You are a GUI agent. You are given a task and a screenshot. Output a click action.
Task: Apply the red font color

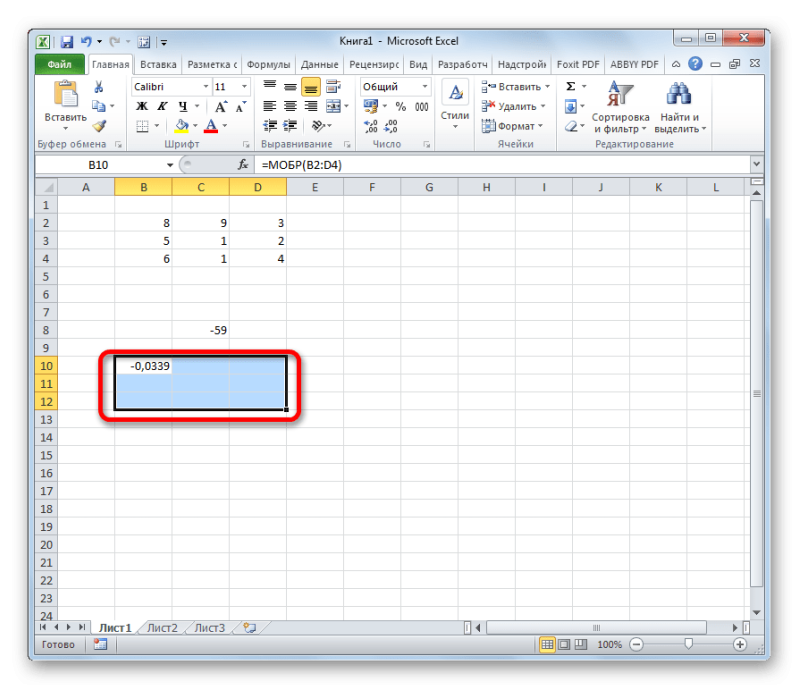211,126
